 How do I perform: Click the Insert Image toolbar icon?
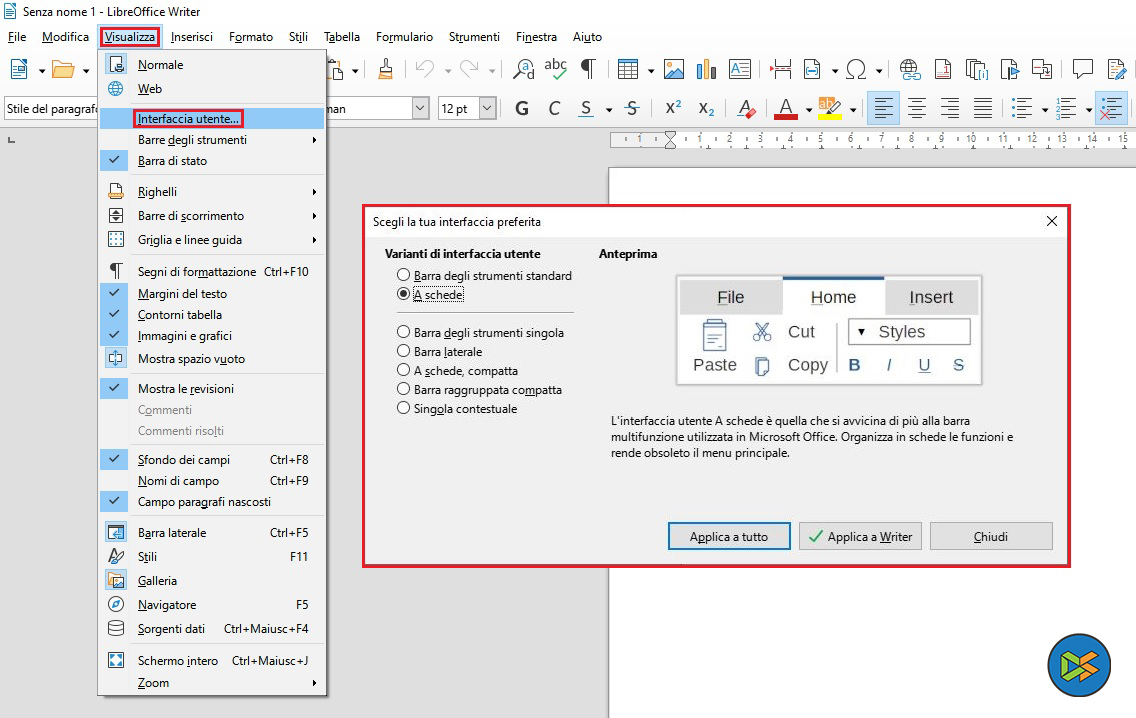point(674,69)
